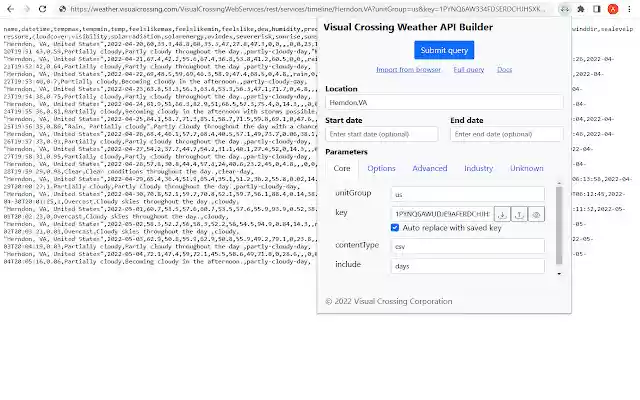Viewport: 640px width, 400px height.
Task: Click the parameters panel scrollbar thumb
Action: (559, 225)
